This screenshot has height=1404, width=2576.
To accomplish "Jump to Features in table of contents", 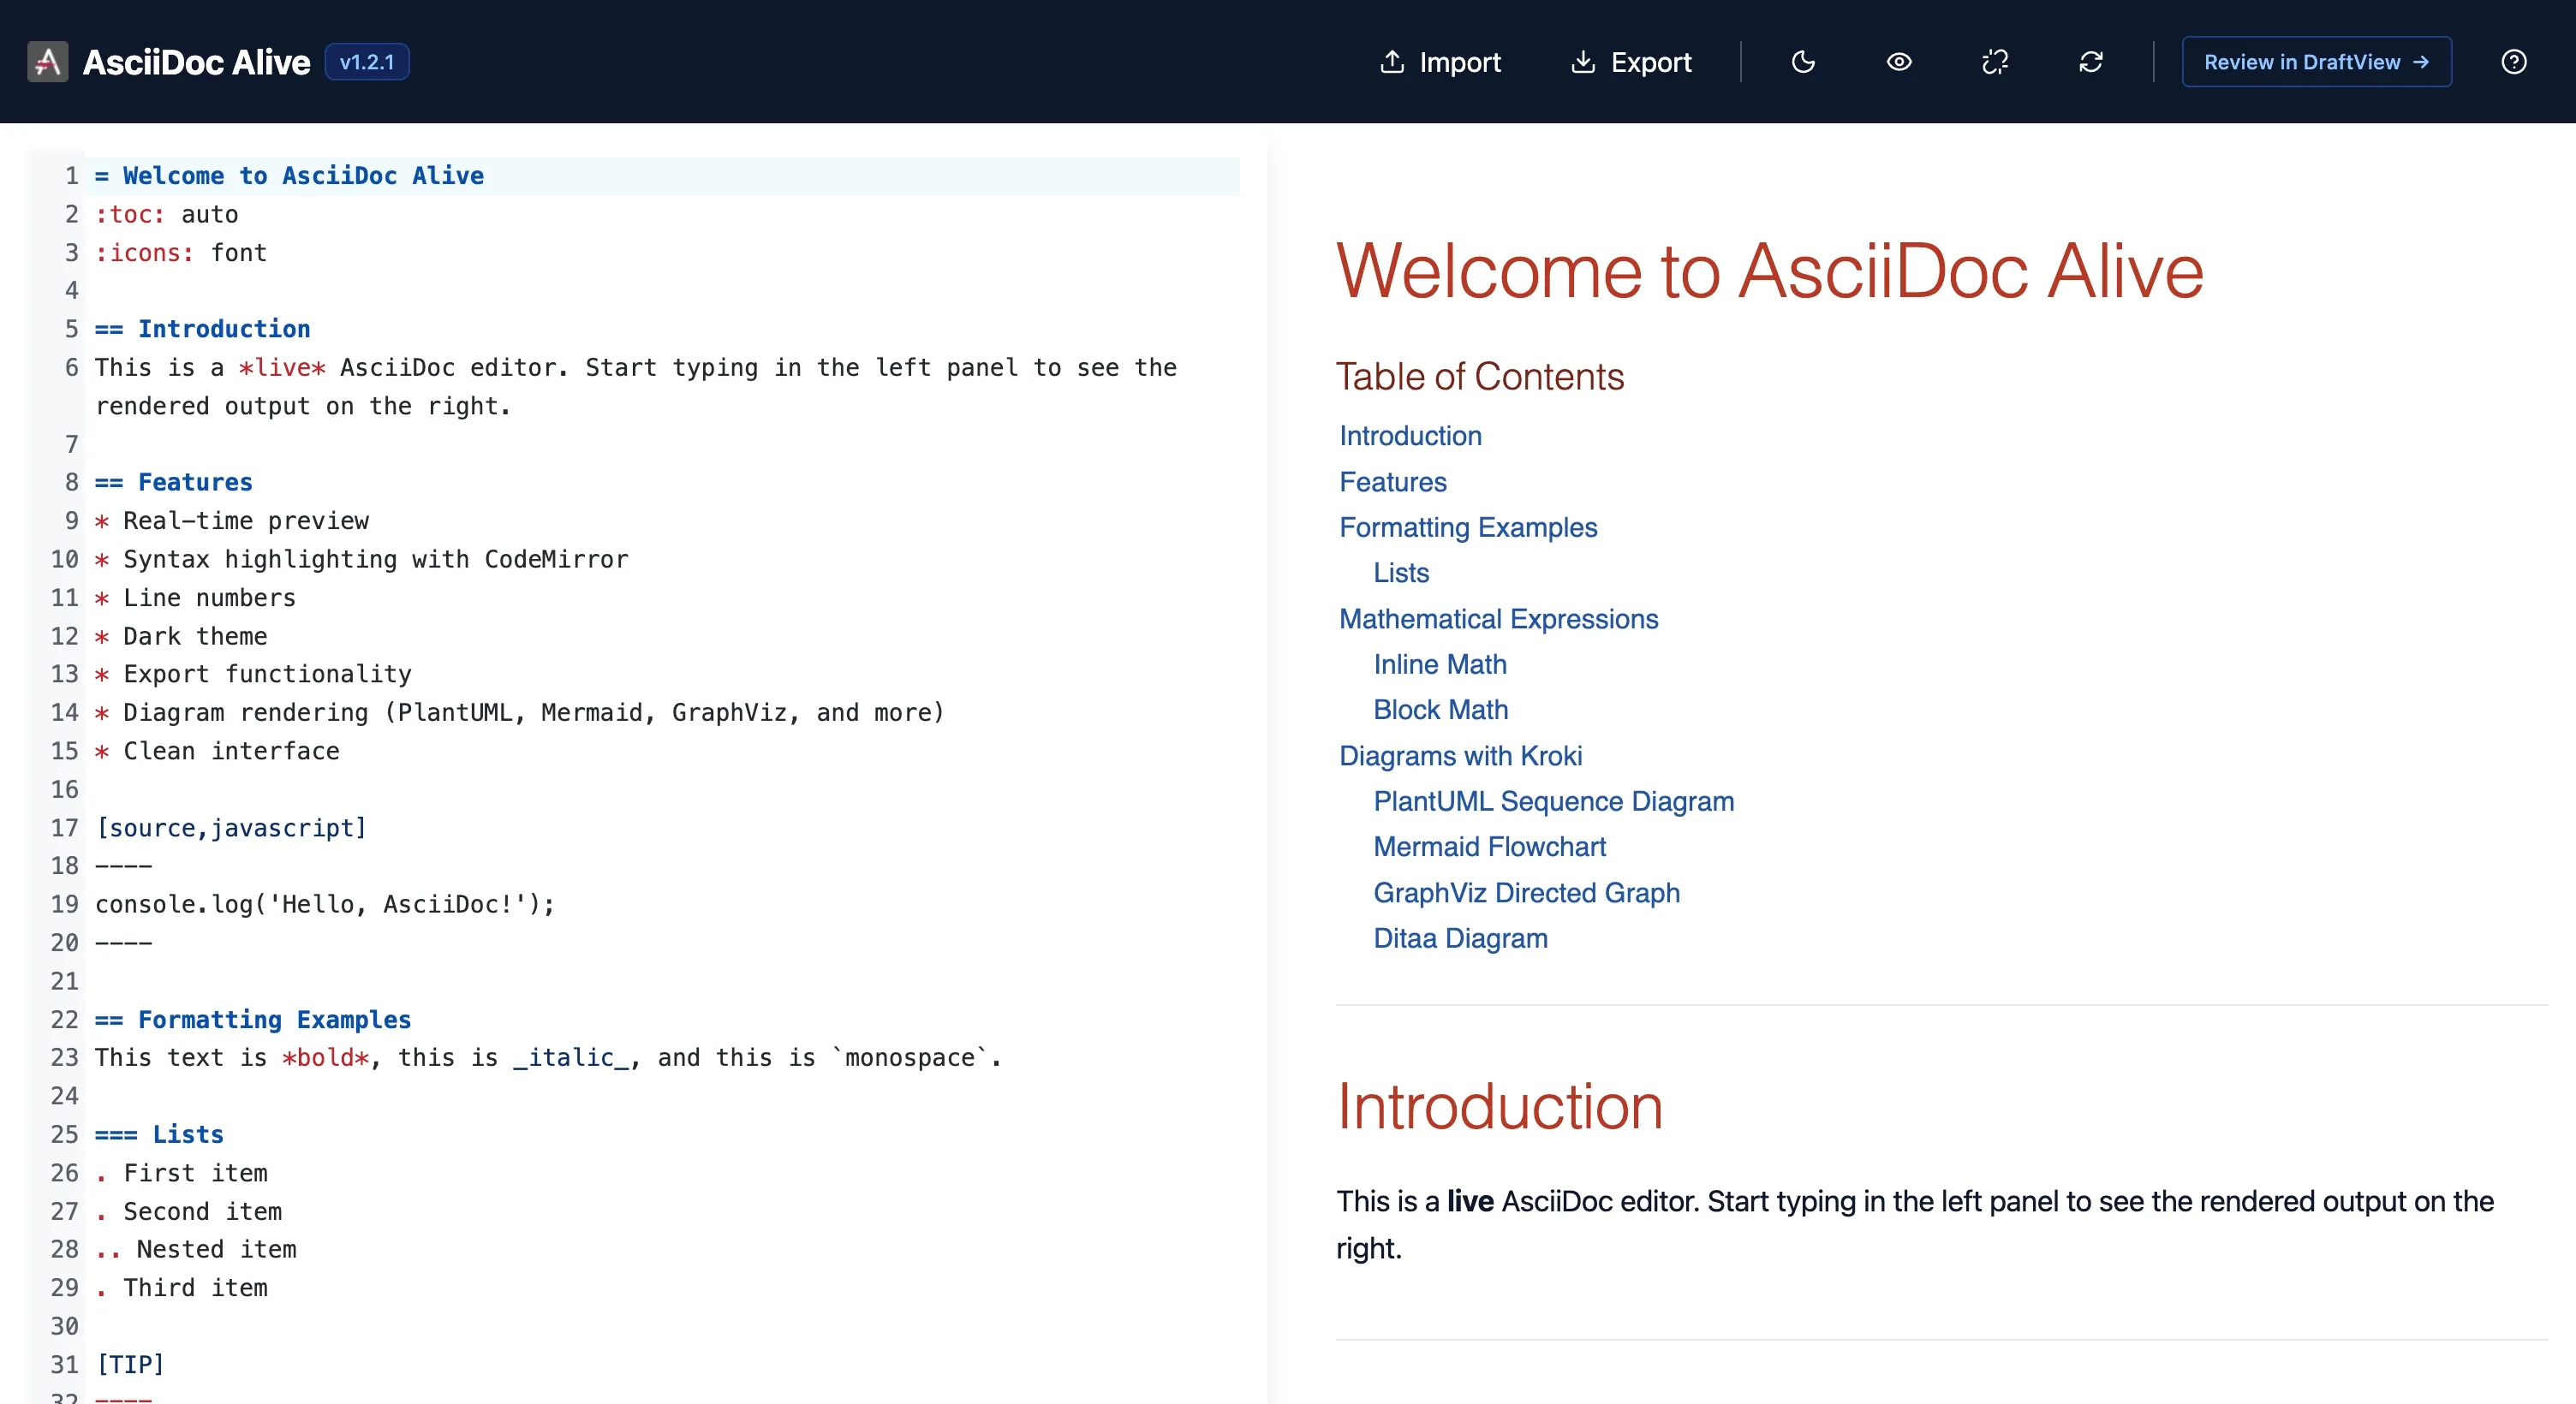I will tap(1393, 482).
